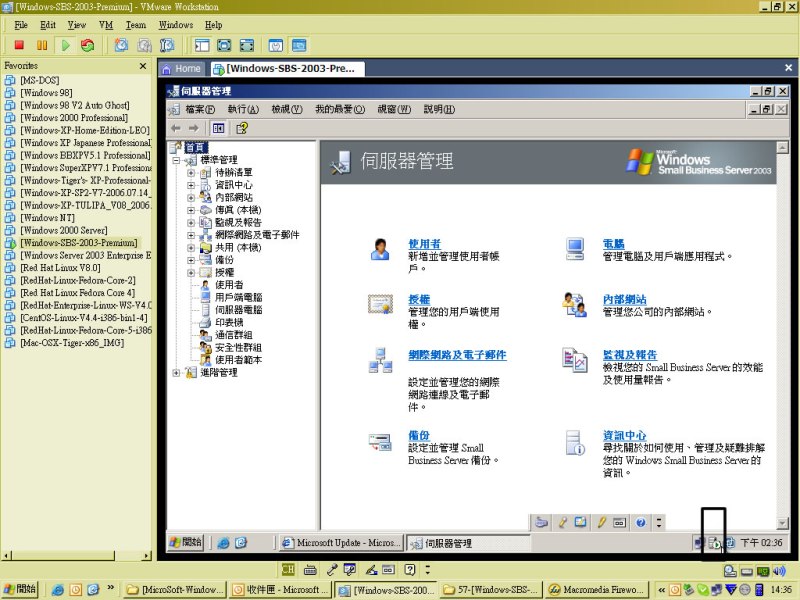800x600 pixels.
Task: Click the guest 開始 Start button
Action: 186,542
